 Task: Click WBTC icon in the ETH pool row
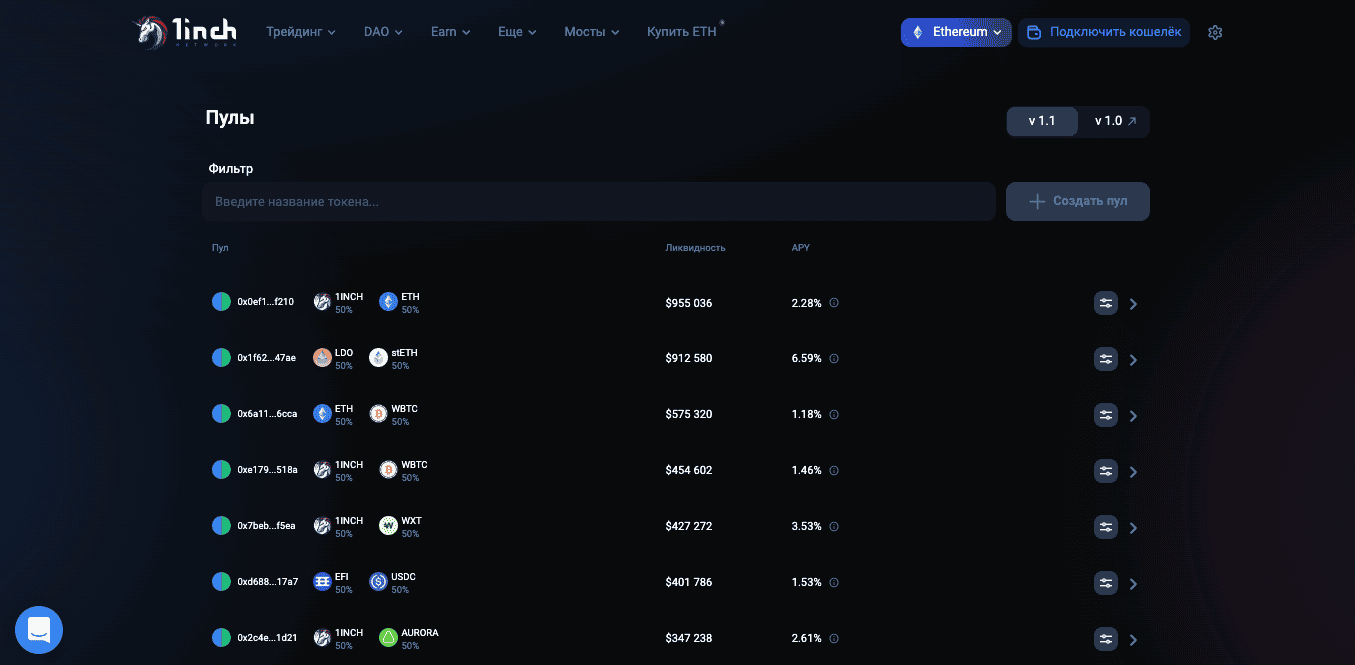point(378,414)
